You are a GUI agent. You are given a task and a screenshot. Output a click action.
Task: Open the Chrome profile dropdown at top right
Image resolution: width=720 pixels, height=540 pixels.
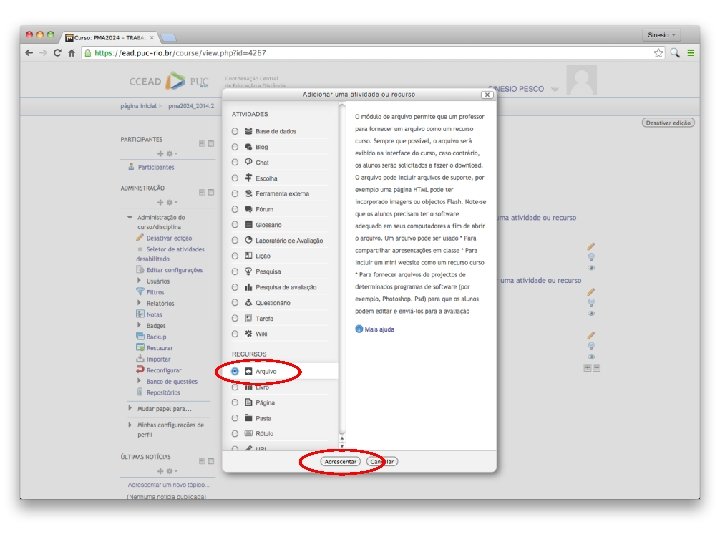pyautogui.click(x=661, y=35)
